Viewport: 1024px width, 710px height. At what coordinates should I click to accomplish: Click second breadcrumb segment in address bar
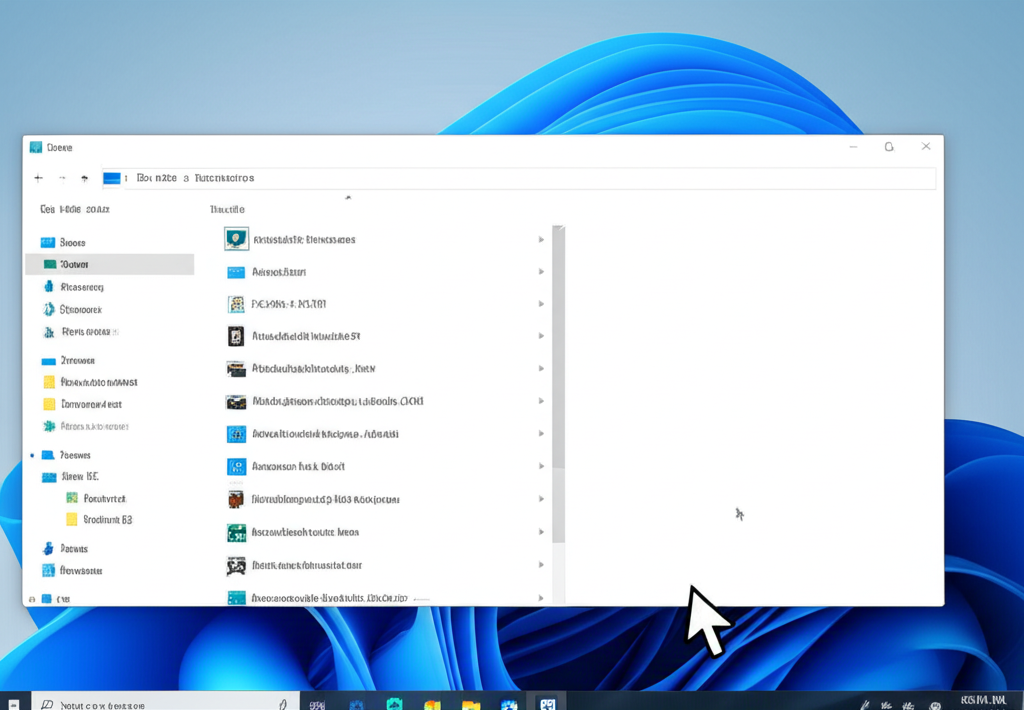224,178
